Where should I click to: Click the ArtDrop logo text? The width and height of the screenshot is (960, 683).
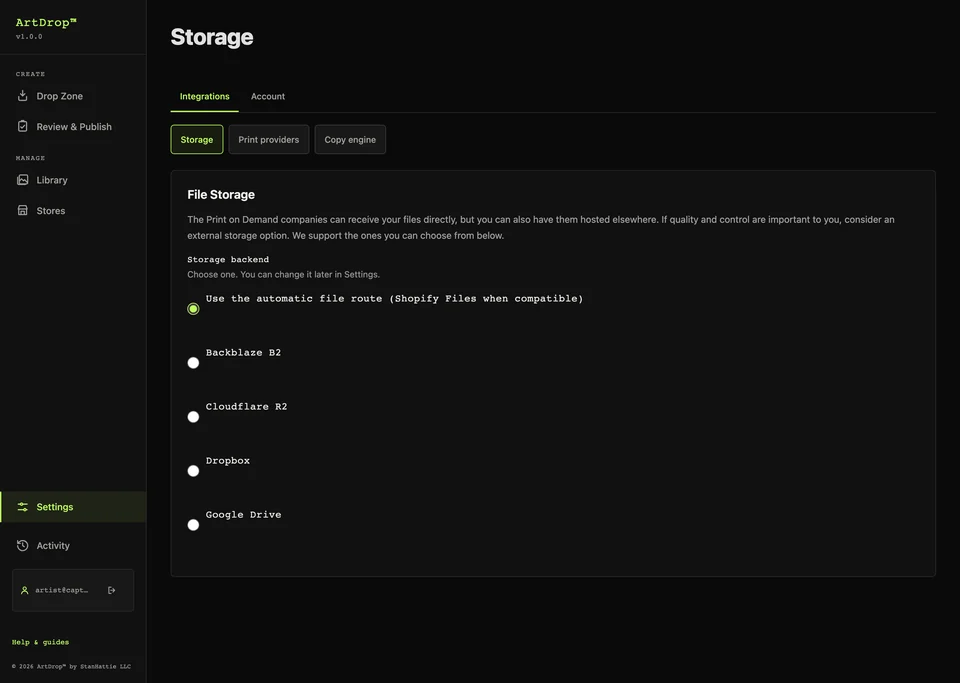(x=46, y=23)
